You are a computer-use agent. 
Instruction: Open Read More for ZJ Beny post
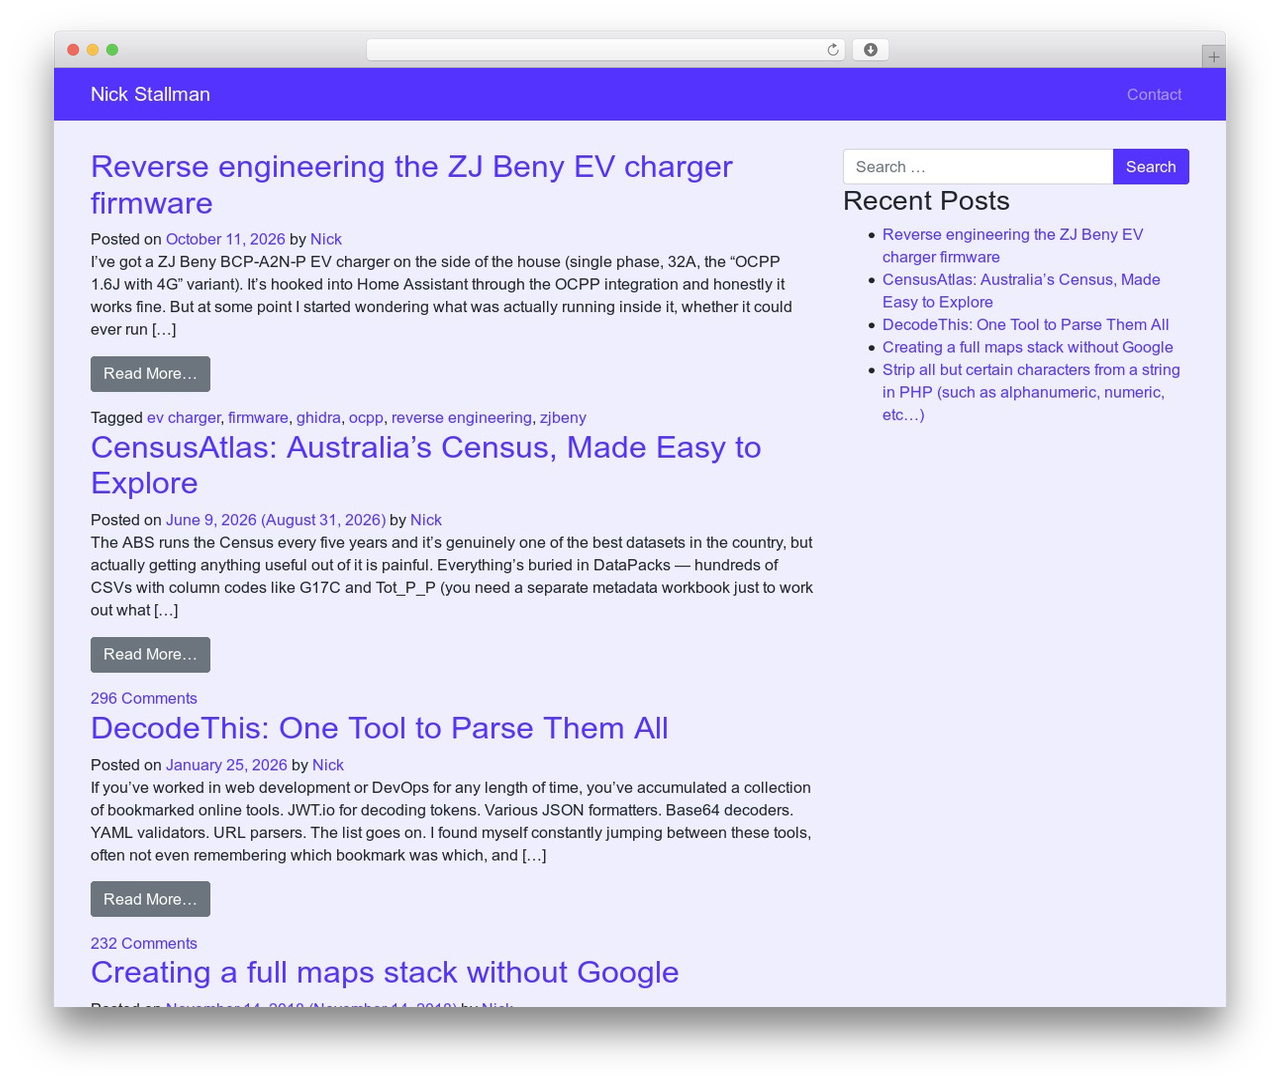(150, 374)
